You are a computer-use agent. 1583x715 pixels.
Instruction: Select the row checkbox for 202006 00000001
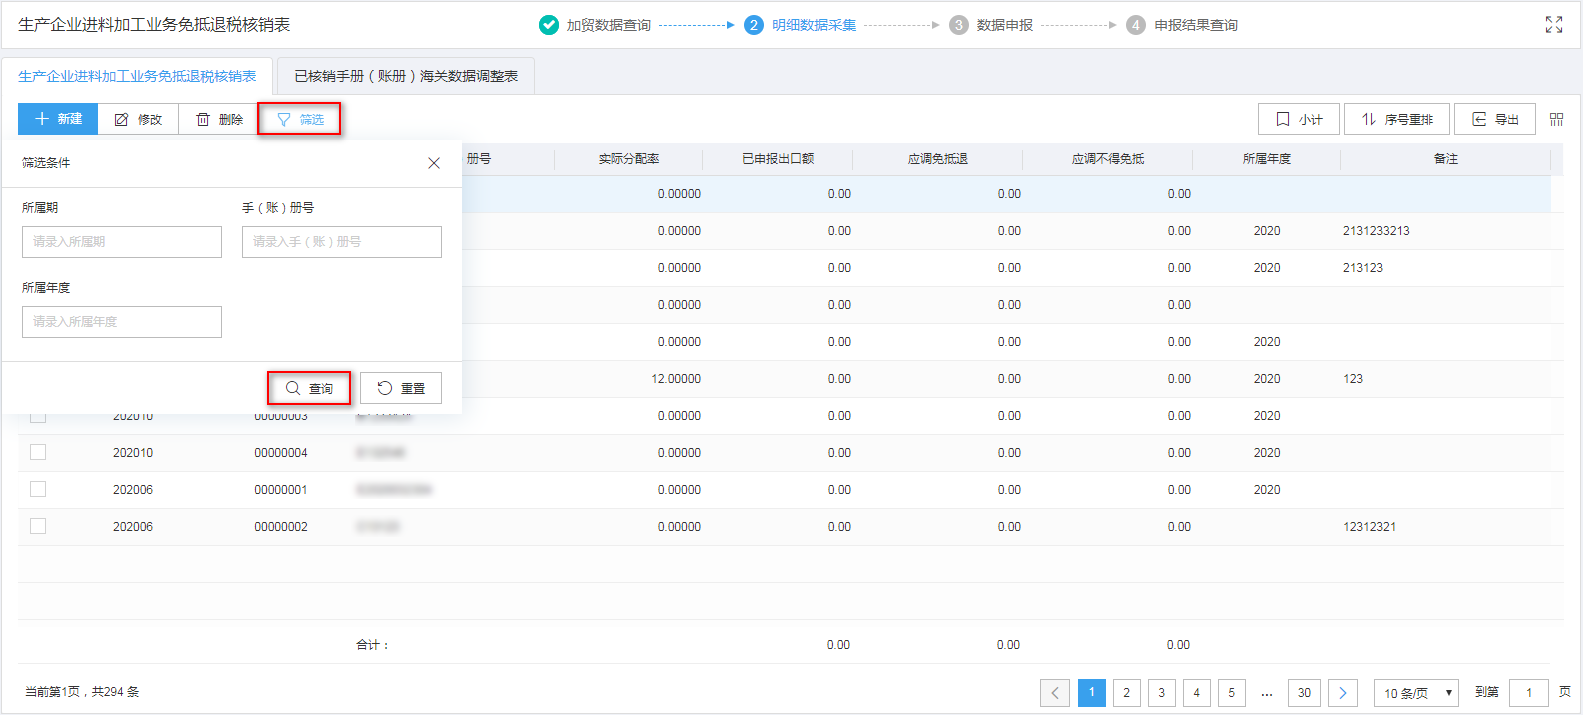click(x=38, y=489)
